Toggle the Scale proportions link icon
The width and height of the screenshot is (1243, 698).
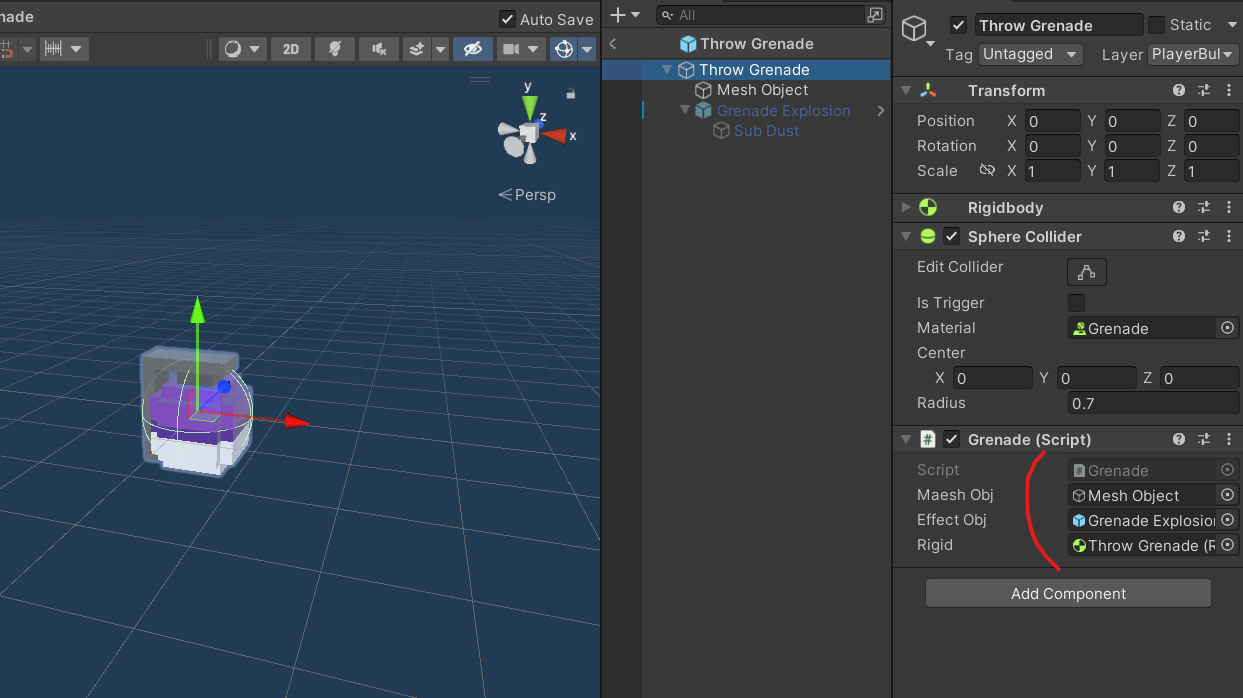click(987, 171)
